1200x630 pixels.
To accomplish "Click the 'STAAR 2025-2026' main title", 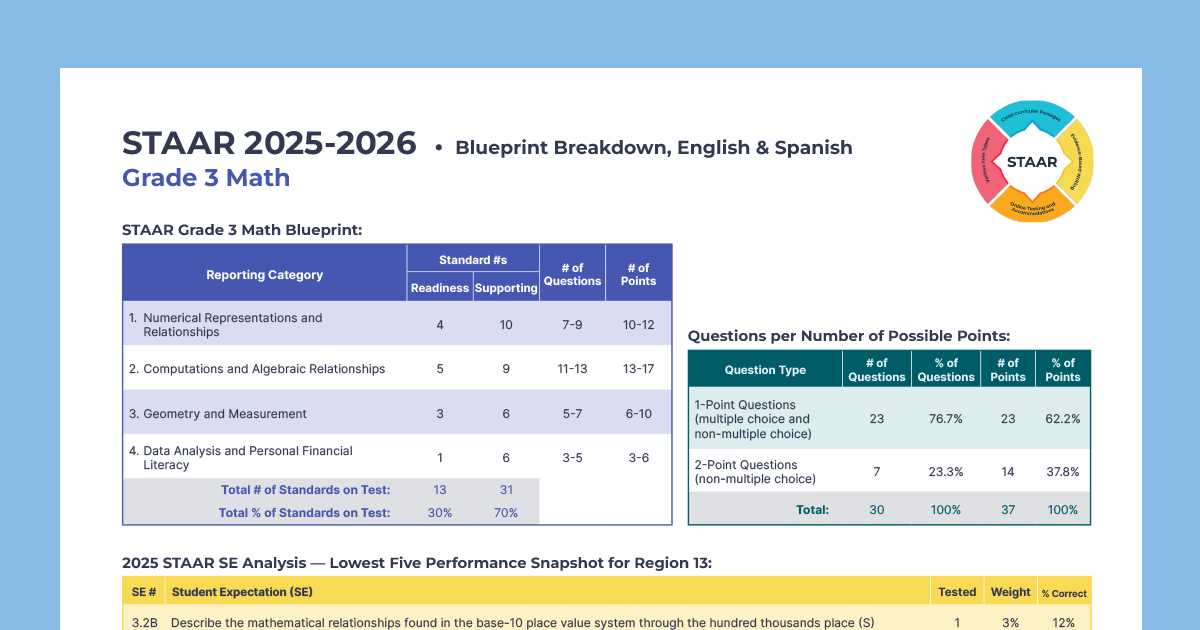I will point(269,143).
